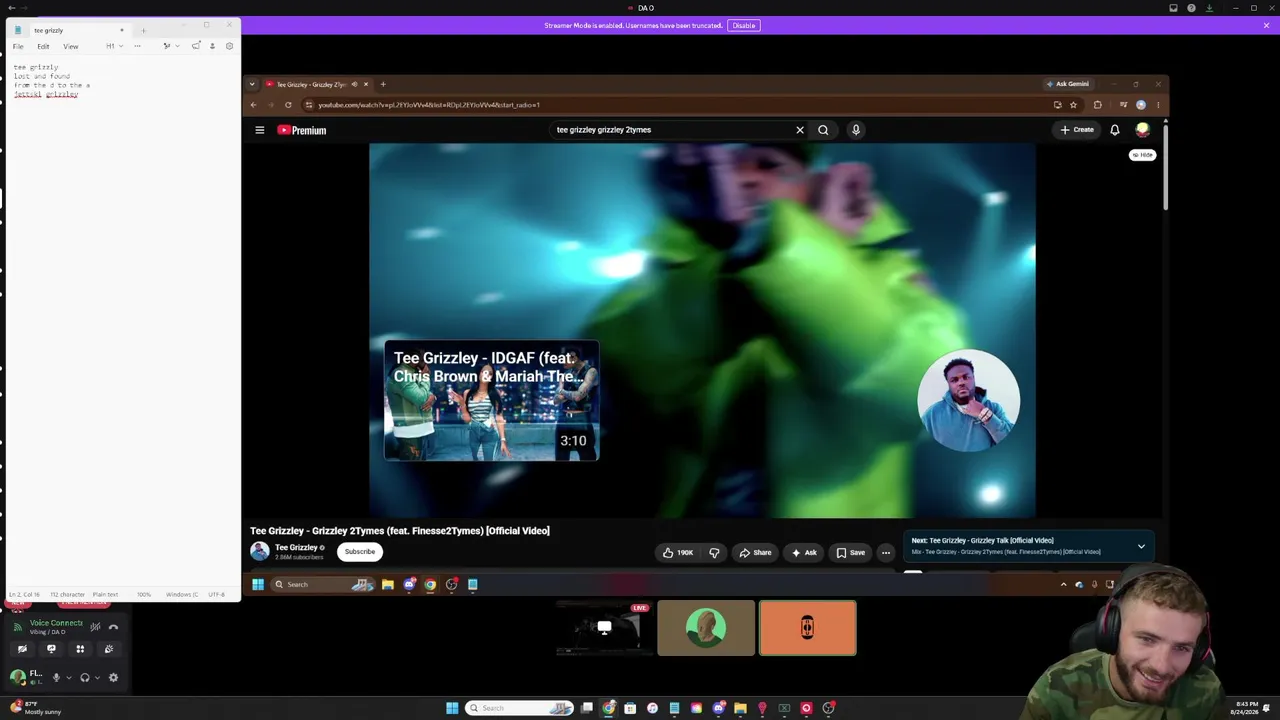Open the weather widget on the taskbar

click(x=36, y=708)
